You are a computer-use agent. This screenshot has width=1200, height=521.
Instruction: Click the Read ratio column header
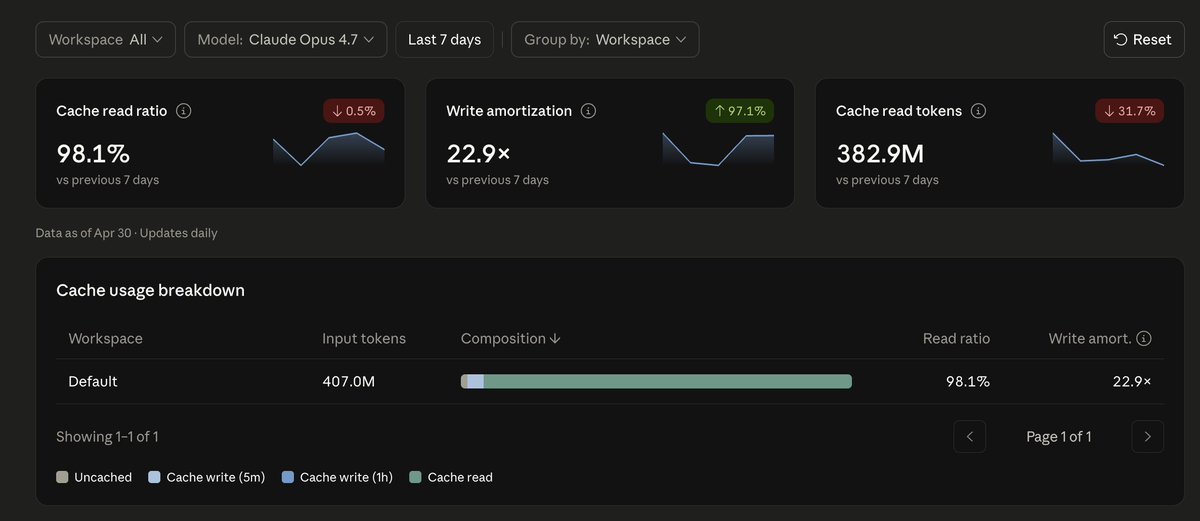(956, 339)
